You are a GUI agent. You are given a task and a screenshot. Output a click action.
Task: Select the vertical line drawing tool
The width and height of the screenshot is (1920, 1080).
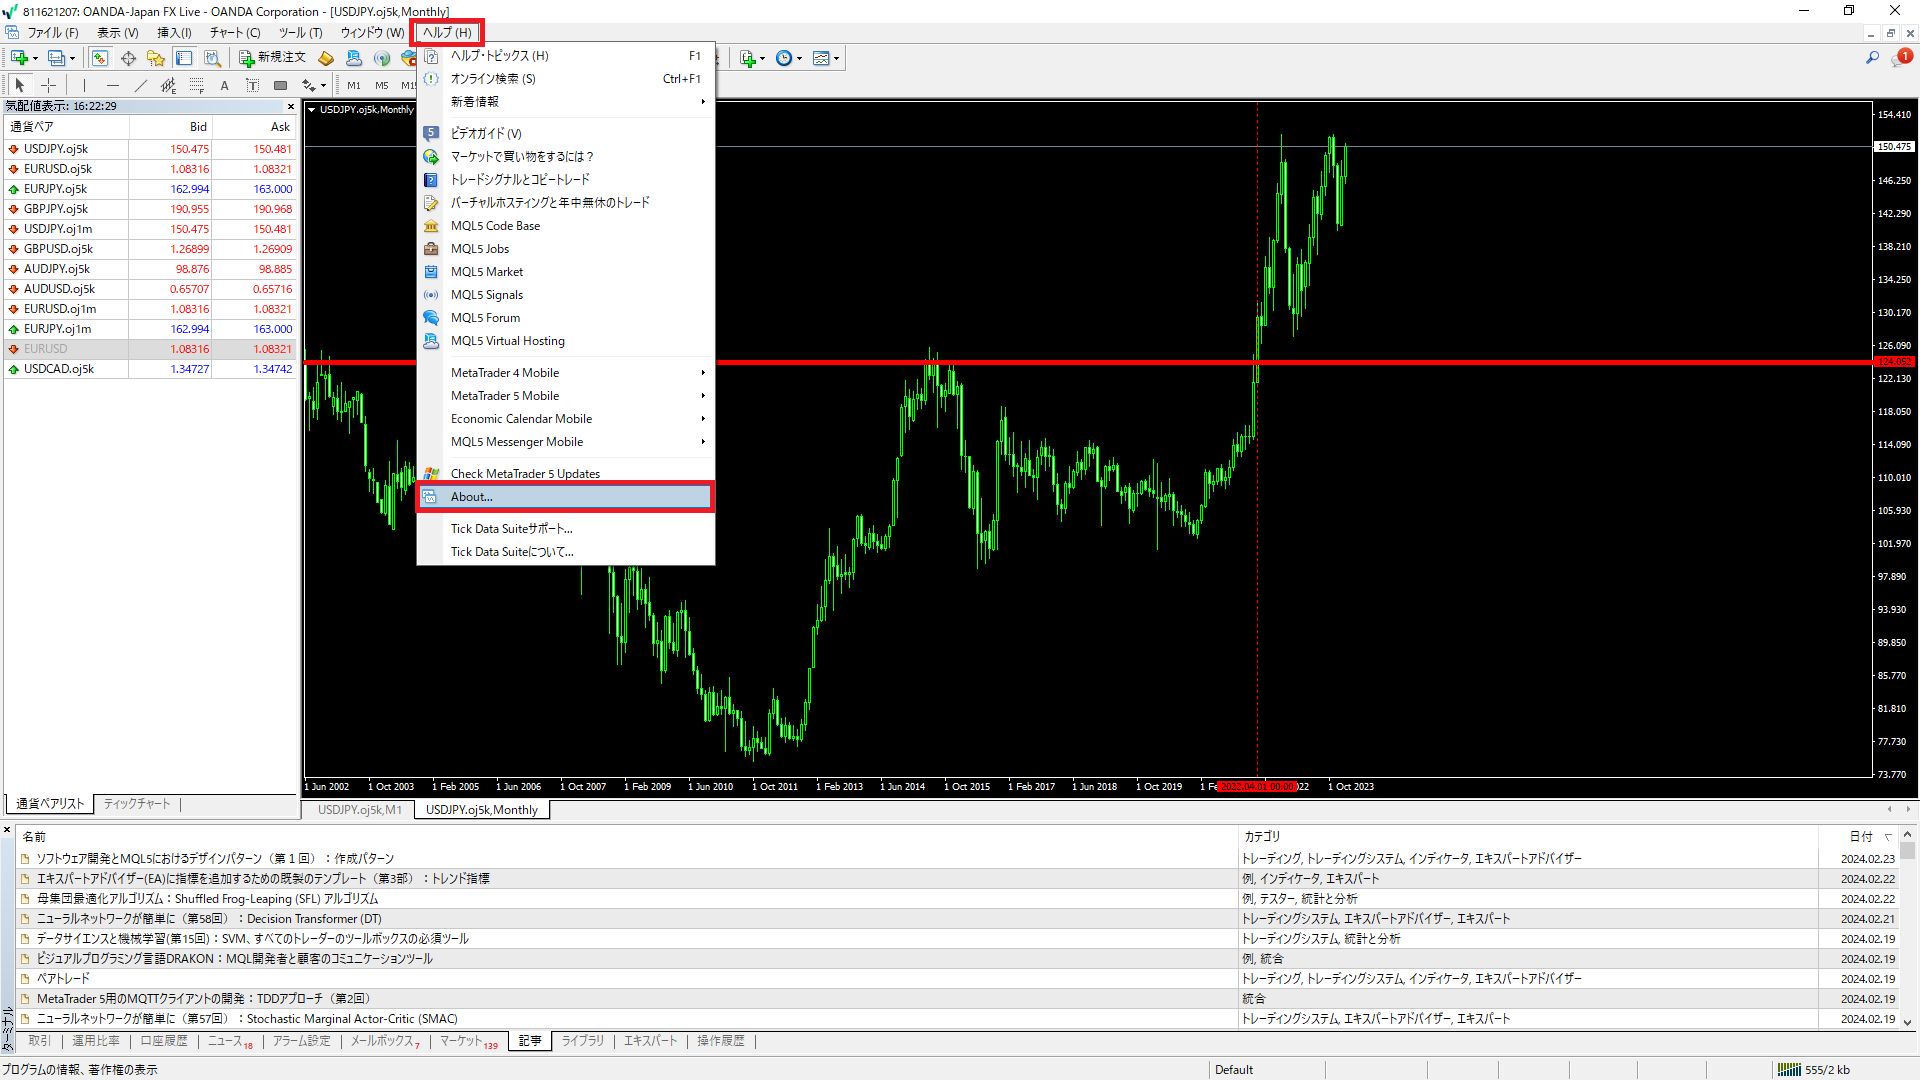(x=85, y=85)
